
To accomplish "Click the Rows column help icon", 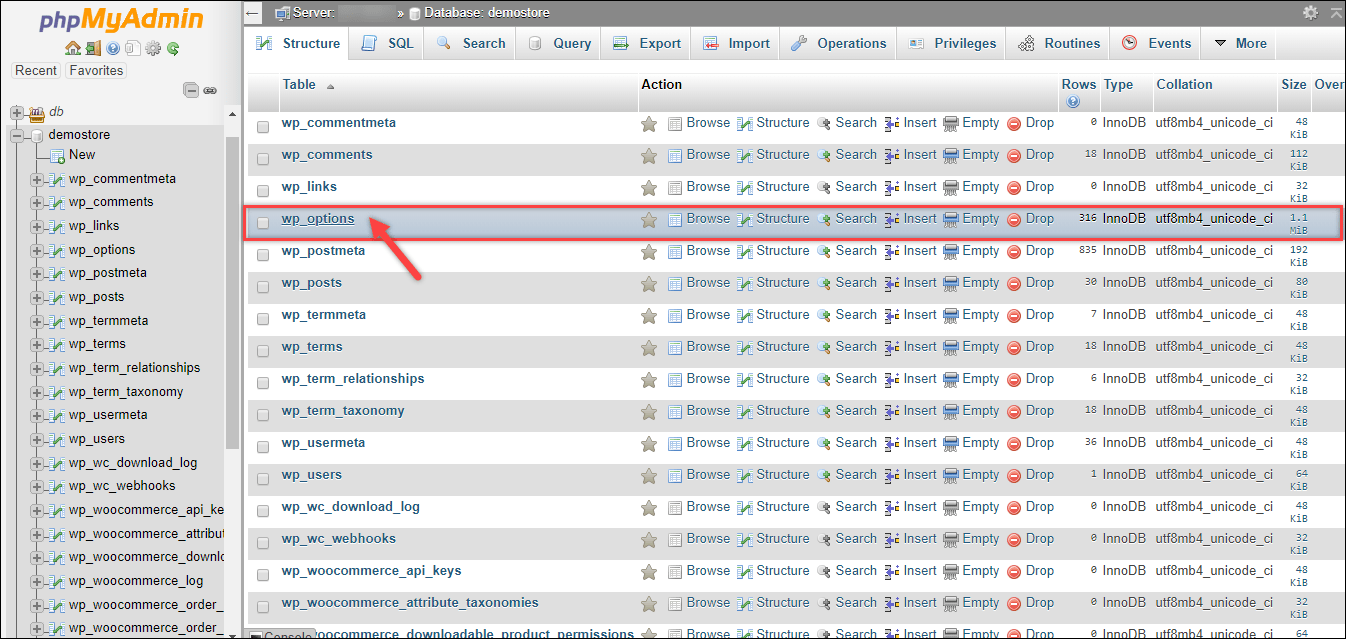I will tap(1073, 102).
